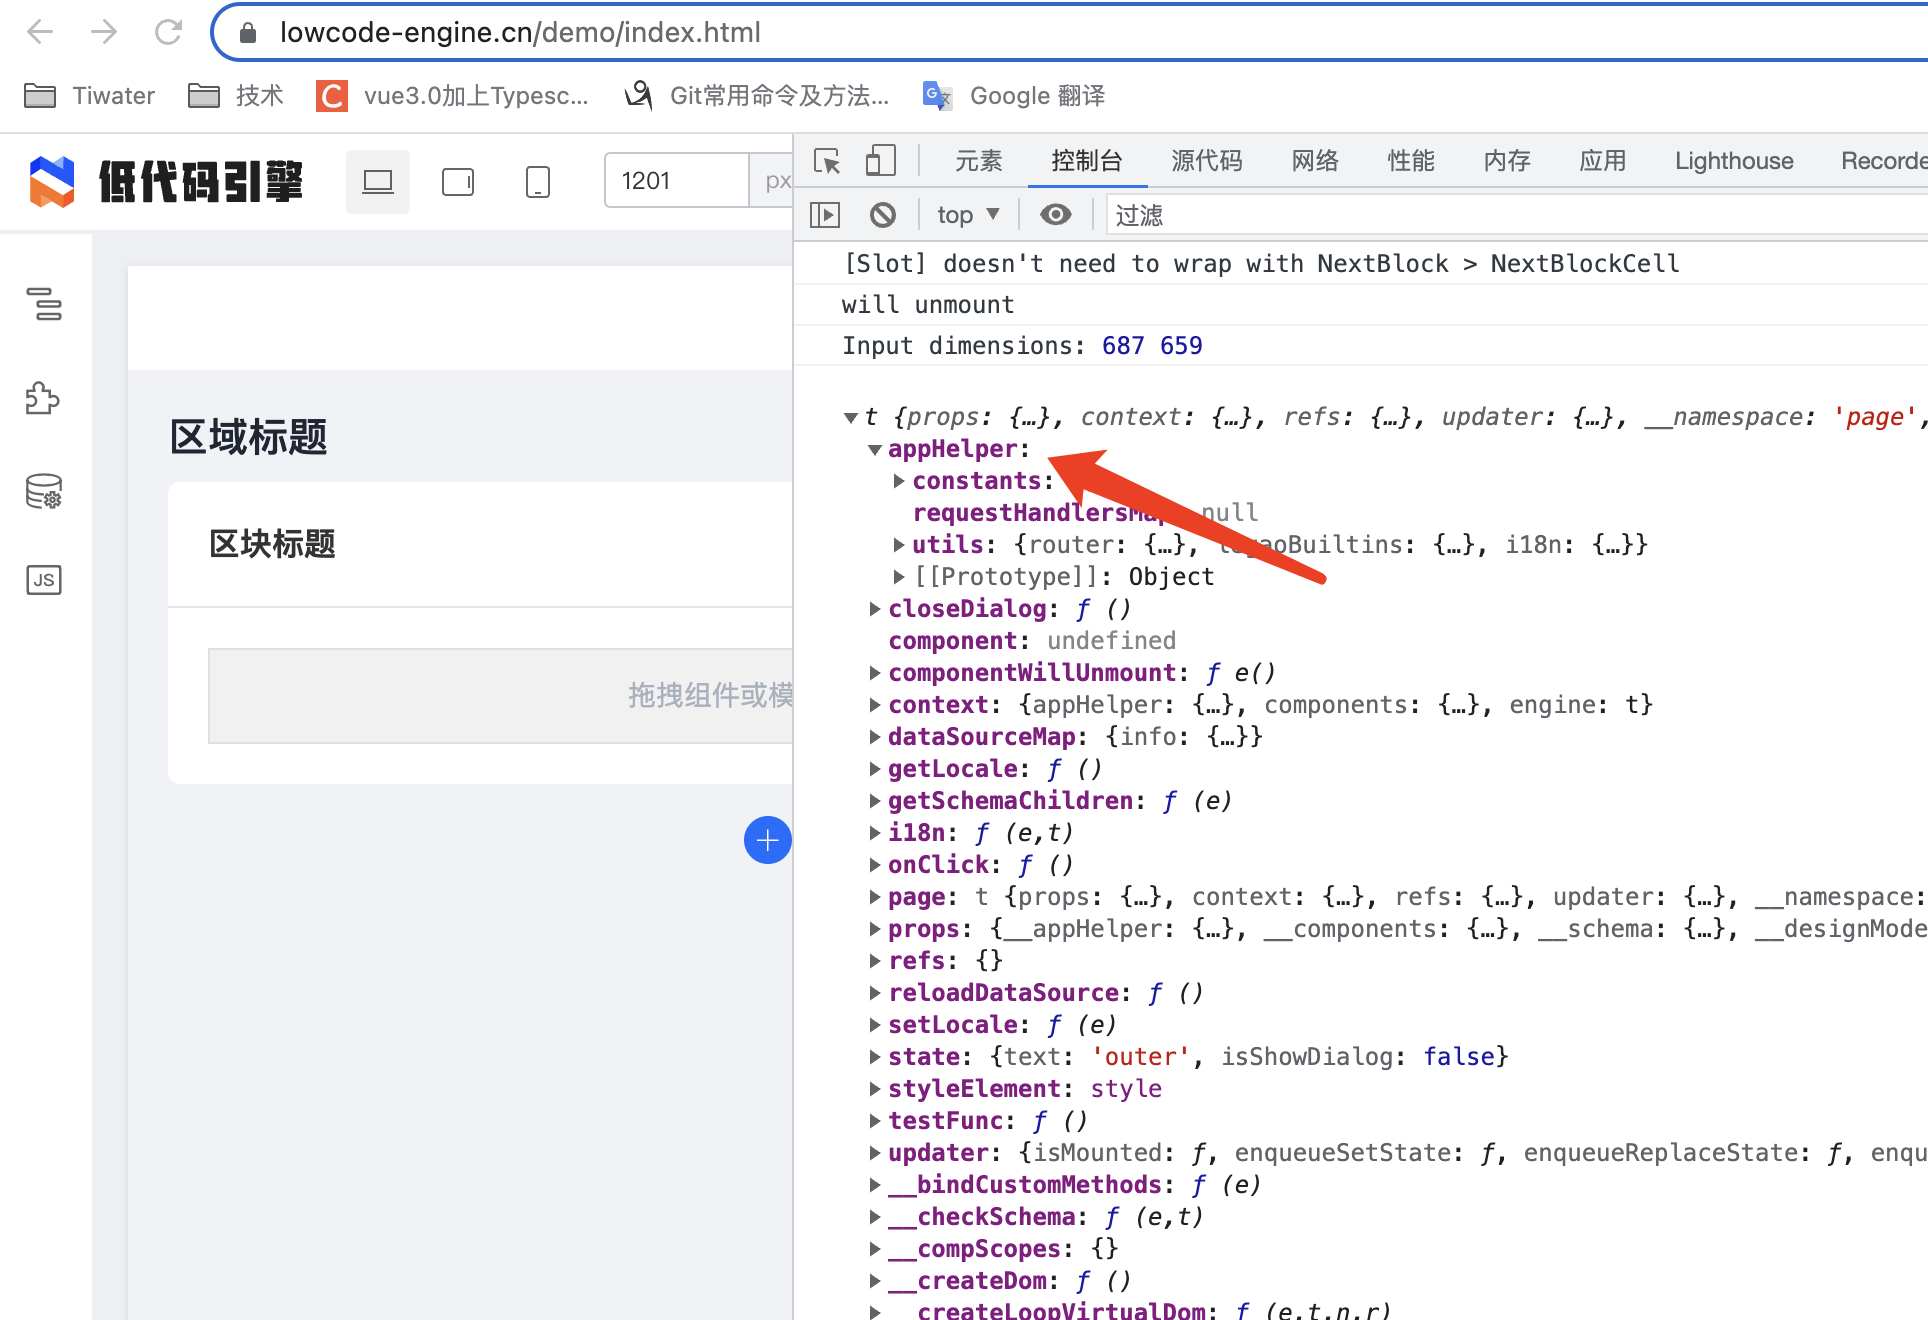Open the data source panel icon
Image resolution: width=1928 pixels, height=1320 pixels.
(x=44, y=491)
